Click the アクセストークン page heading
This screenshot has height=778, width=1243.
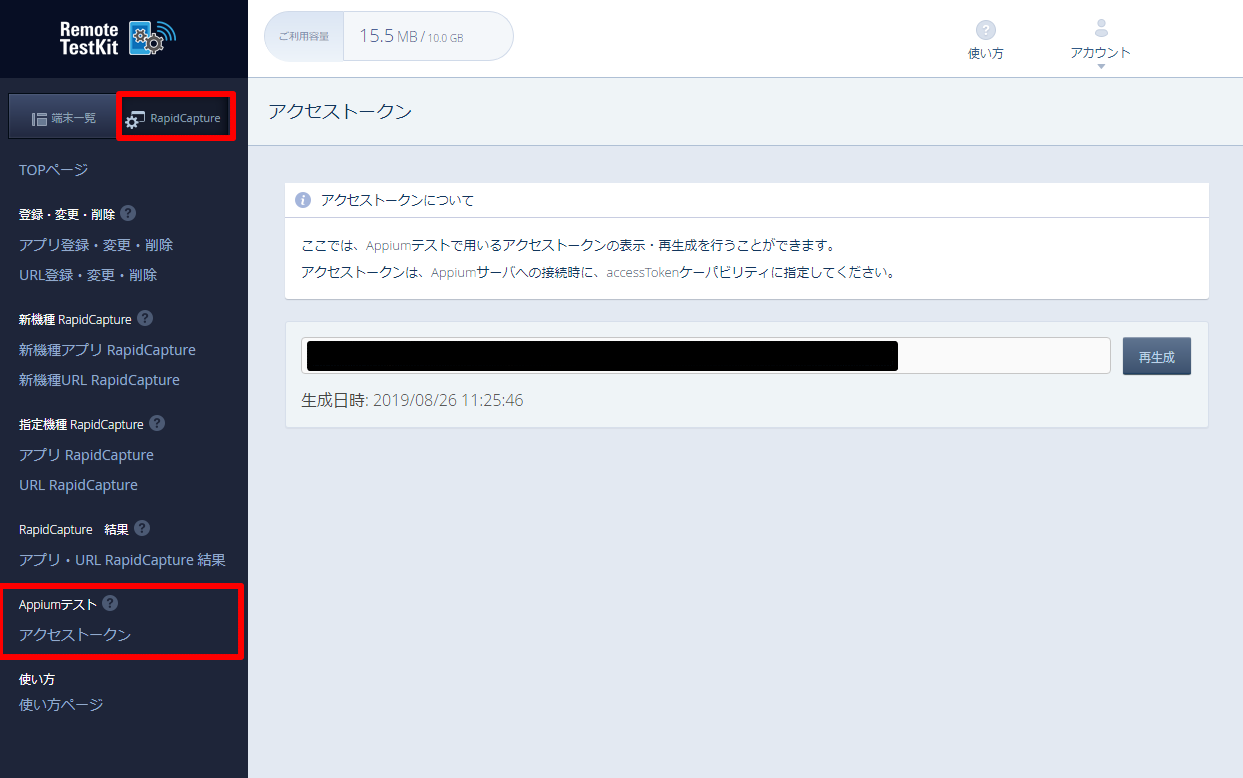point(340,111)
